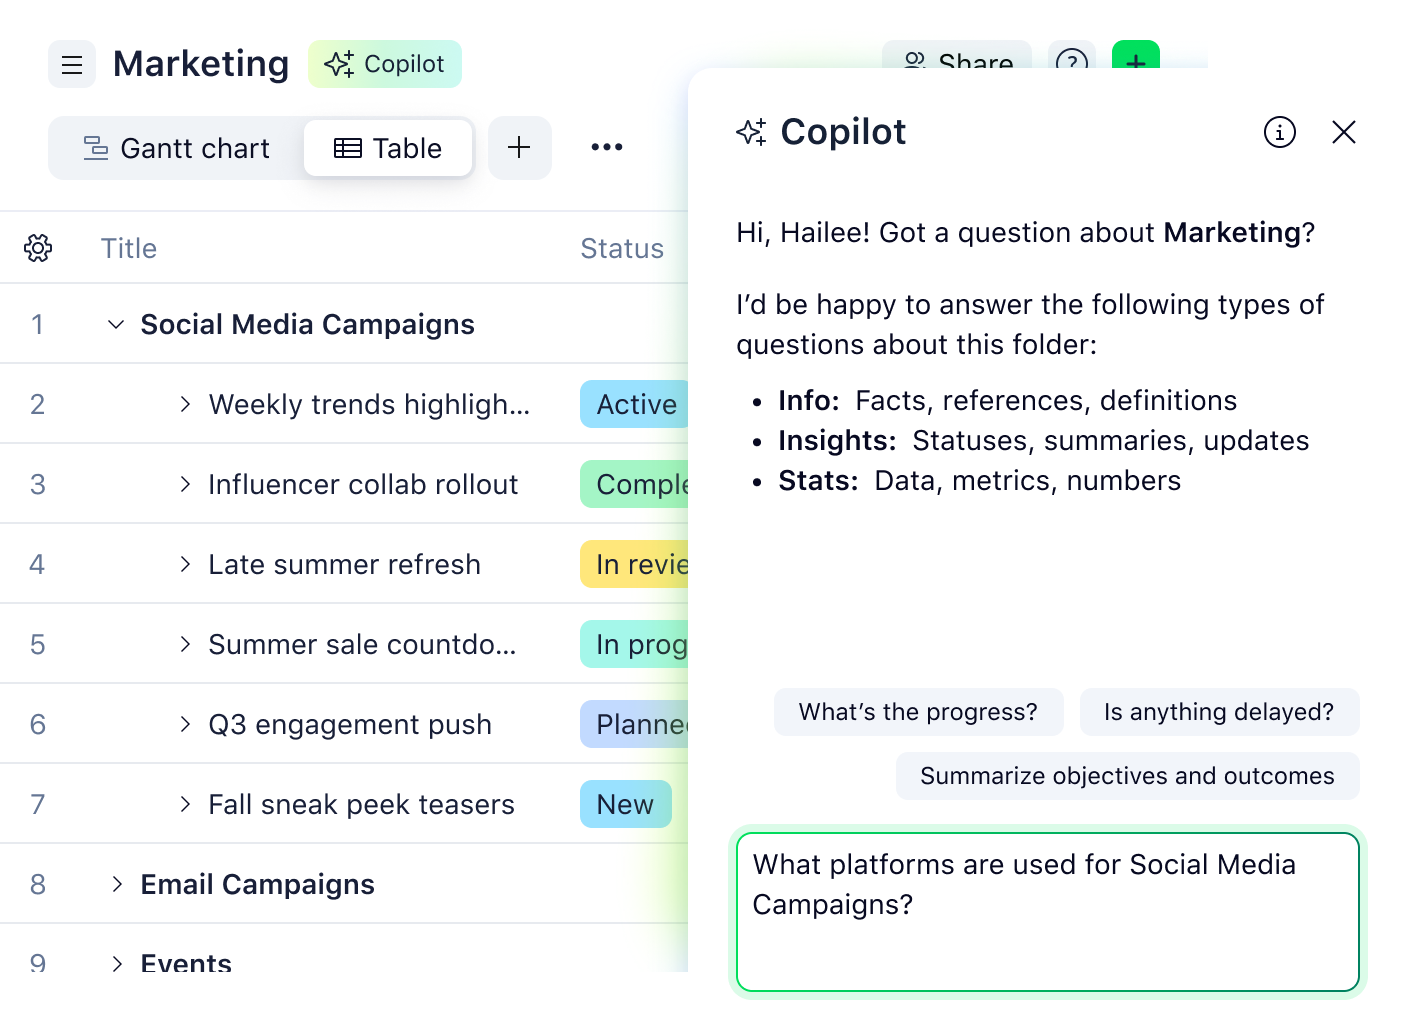Click the help question mark icon
This screenshot has height=1024, width=1408.
(x=1072, y=64)
